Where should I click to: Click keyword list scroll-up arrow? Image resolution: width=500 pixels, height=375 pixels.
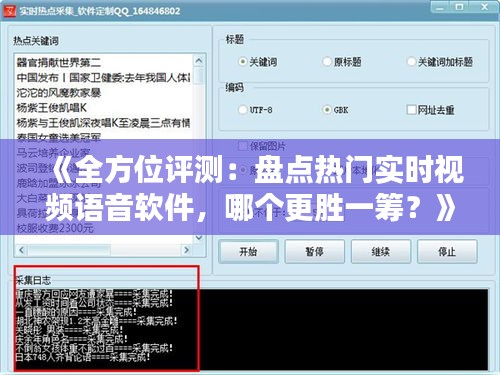click(x=199, y=61)
